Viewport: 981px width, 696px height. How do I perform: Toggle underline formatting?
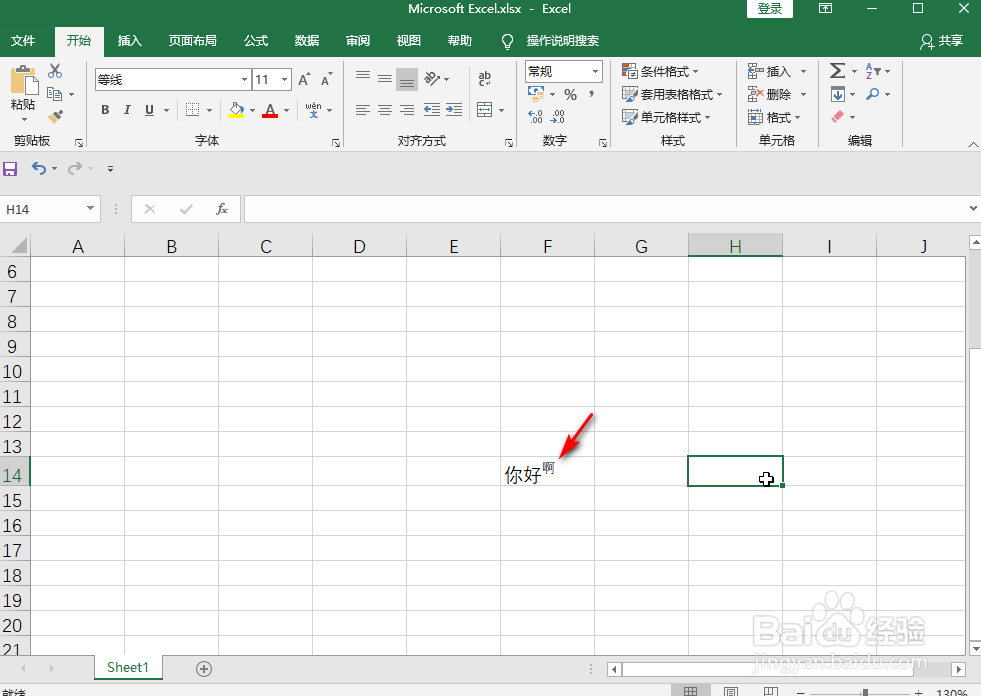148,110
